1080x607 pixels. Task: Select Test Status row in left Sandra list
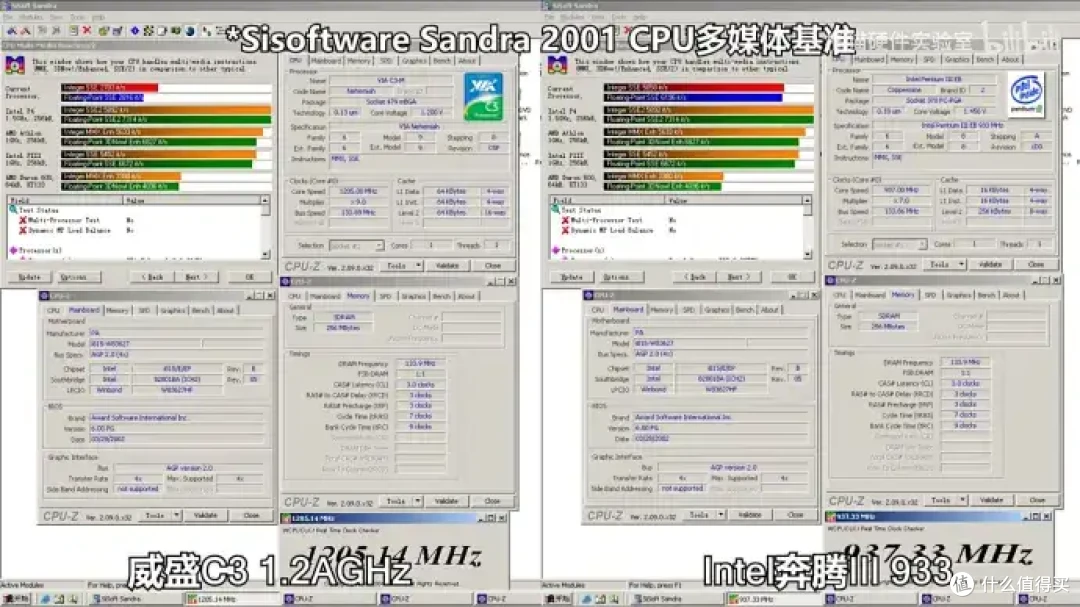pos(39,210)
